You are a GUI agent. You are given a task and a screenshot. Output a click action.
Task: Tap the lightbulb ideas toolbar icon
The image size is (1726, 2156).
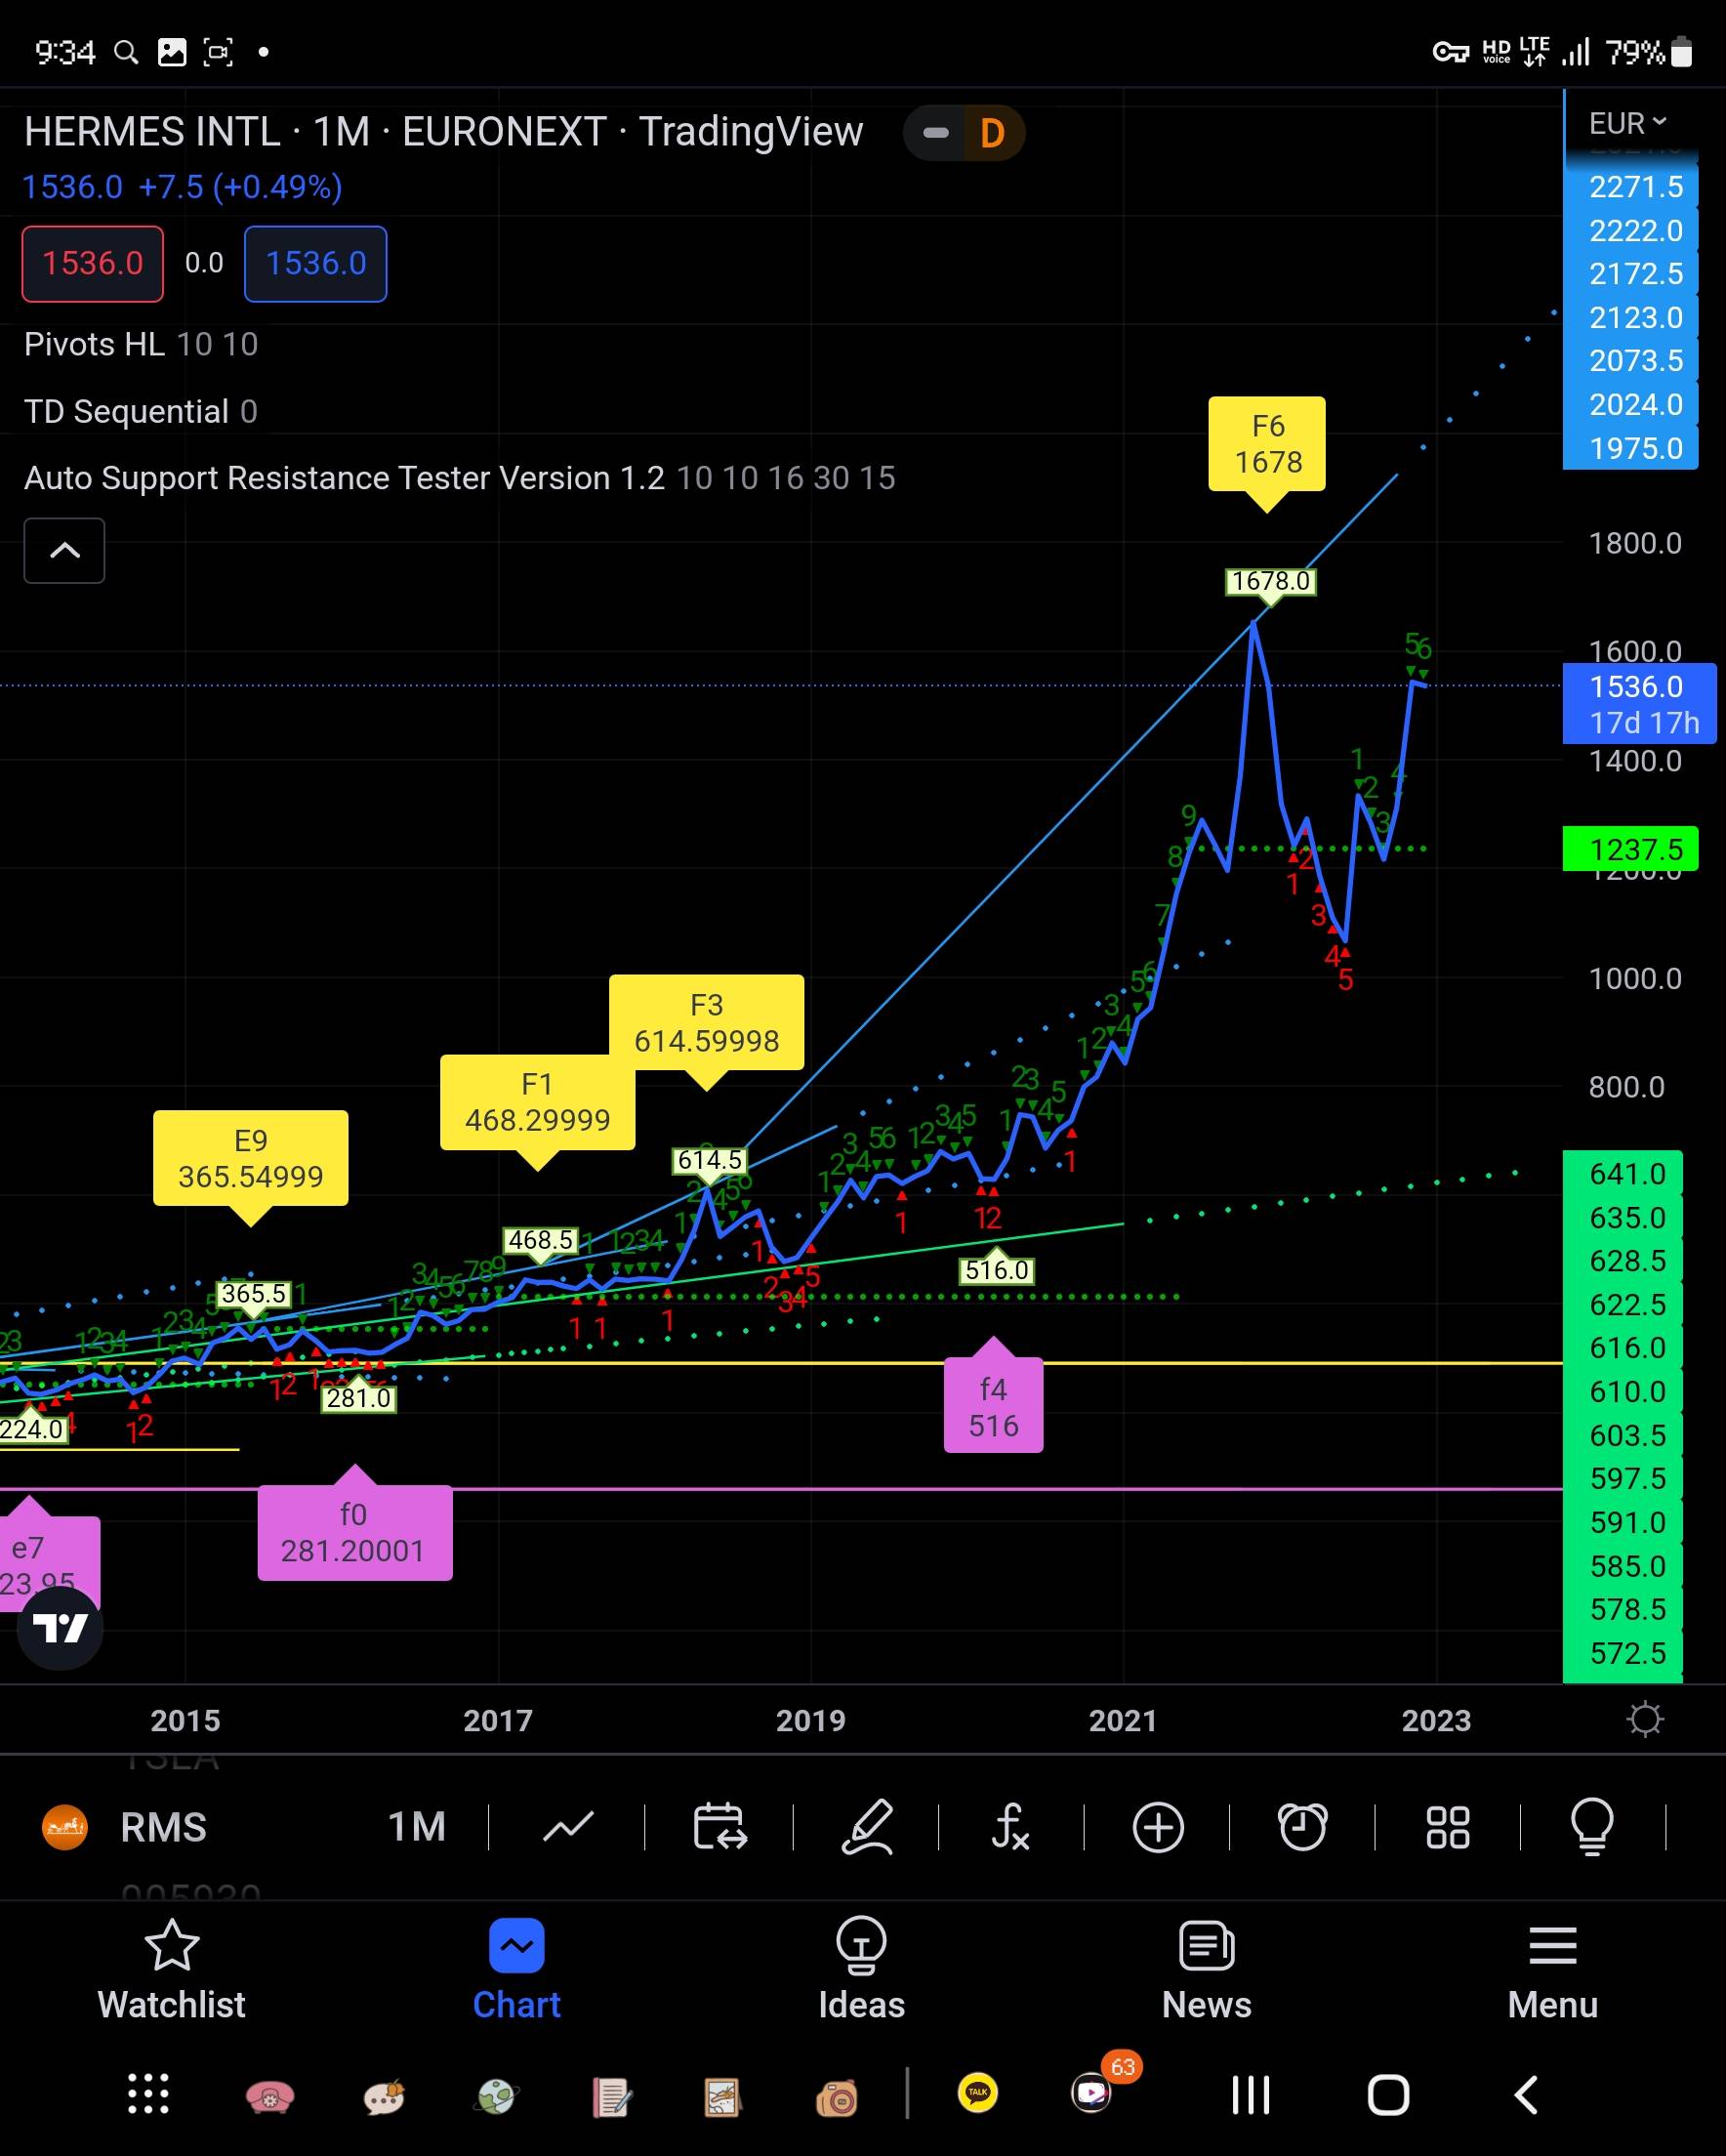[x=1592, y=1827]
